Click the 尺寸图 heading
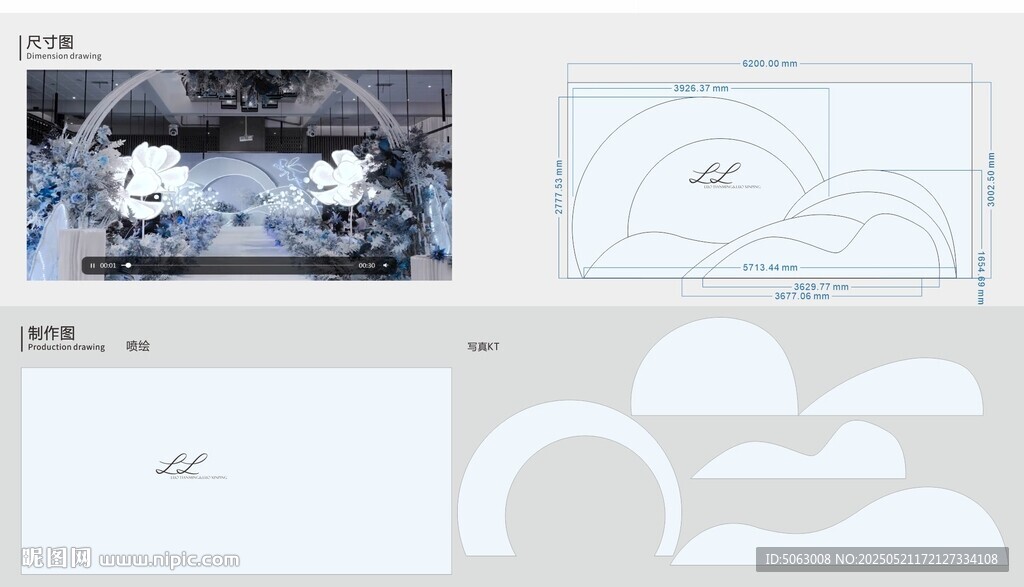This screenshot has height=587, width=1024. pos(50,42)
